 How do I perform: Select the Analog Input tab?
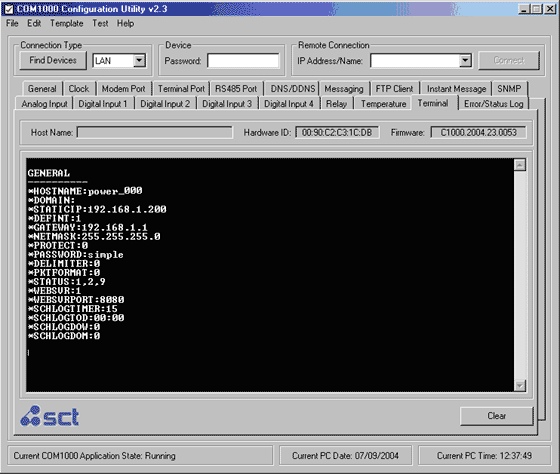(x=44, y=104)
